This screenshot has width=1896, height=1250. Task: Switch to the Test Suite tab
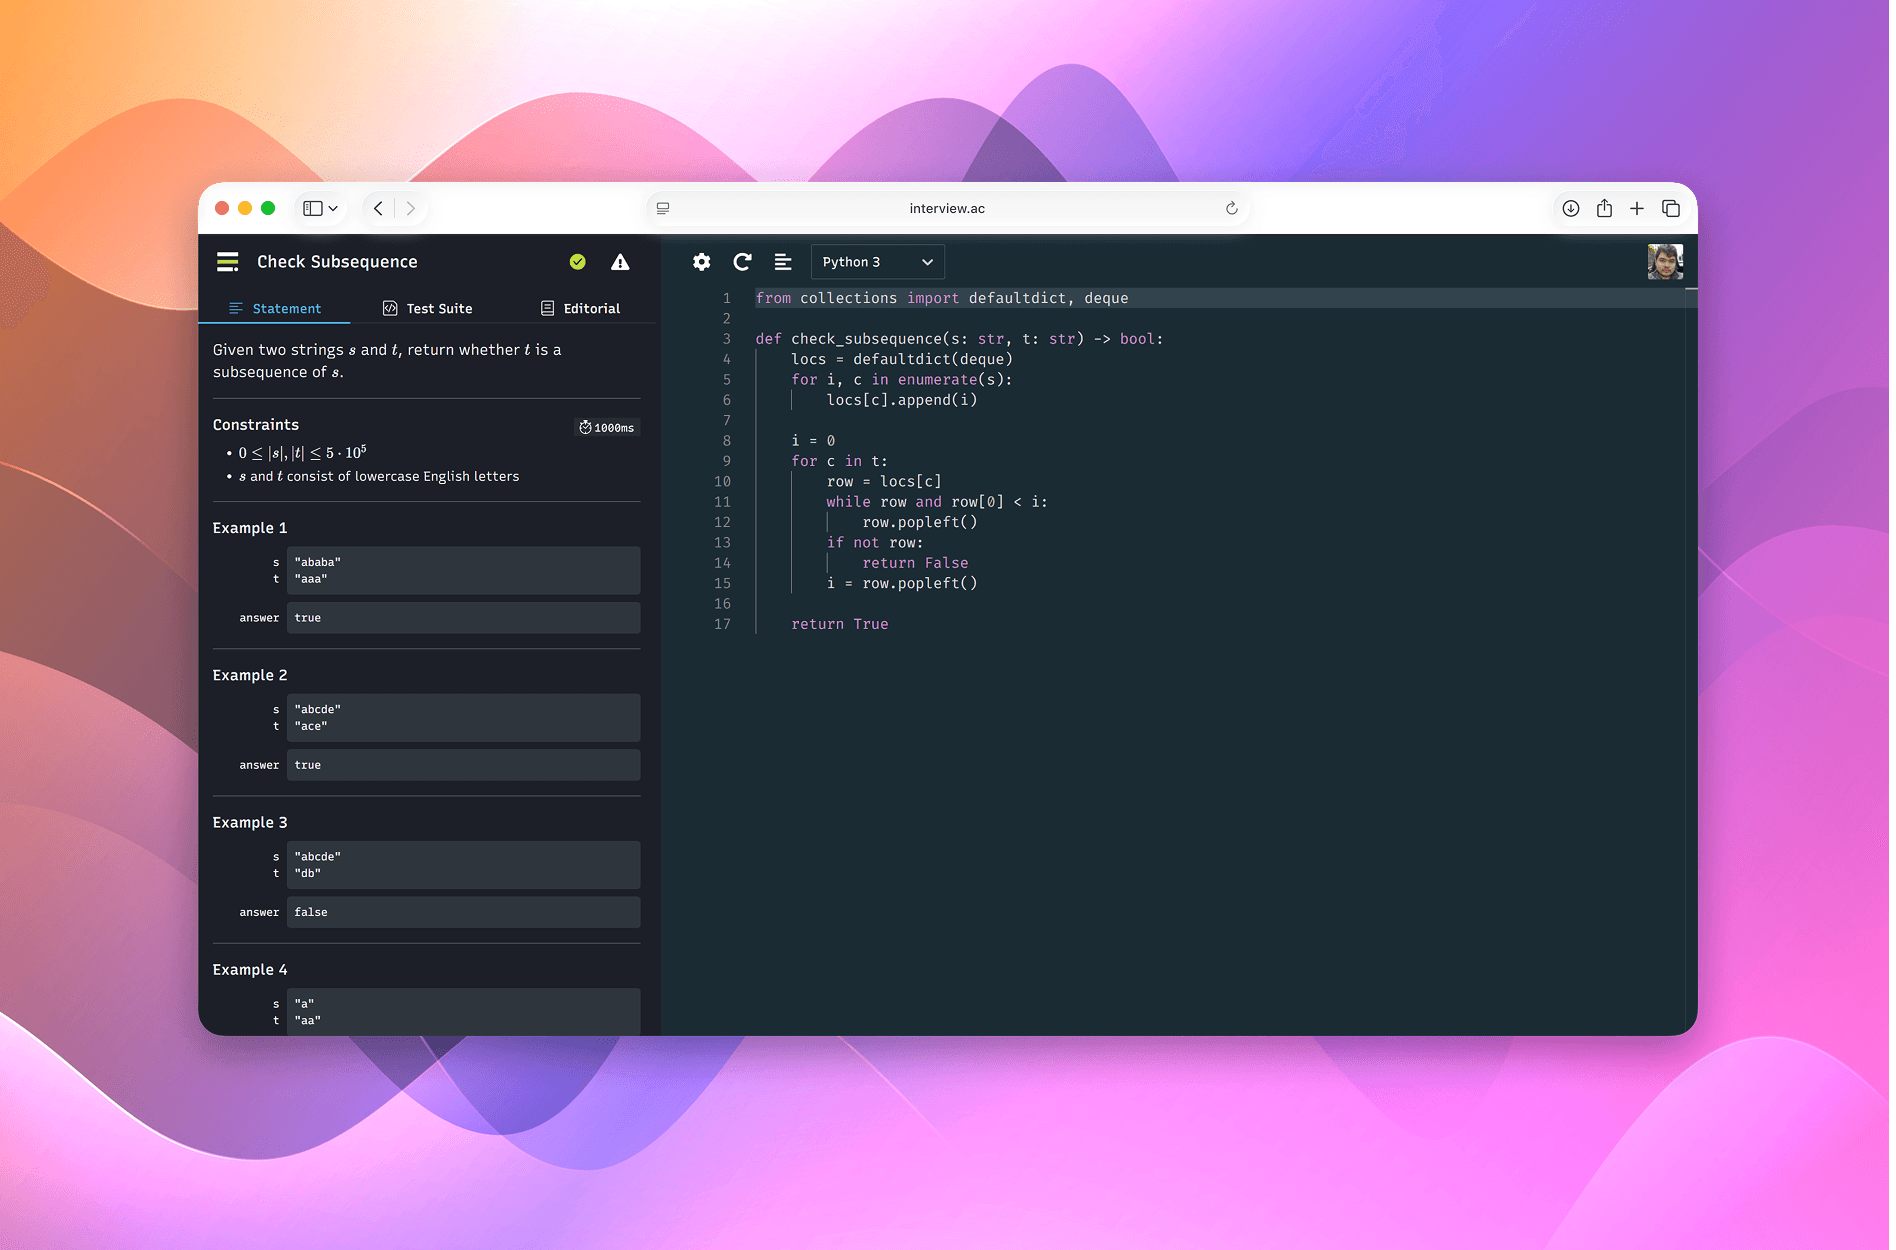428,308
